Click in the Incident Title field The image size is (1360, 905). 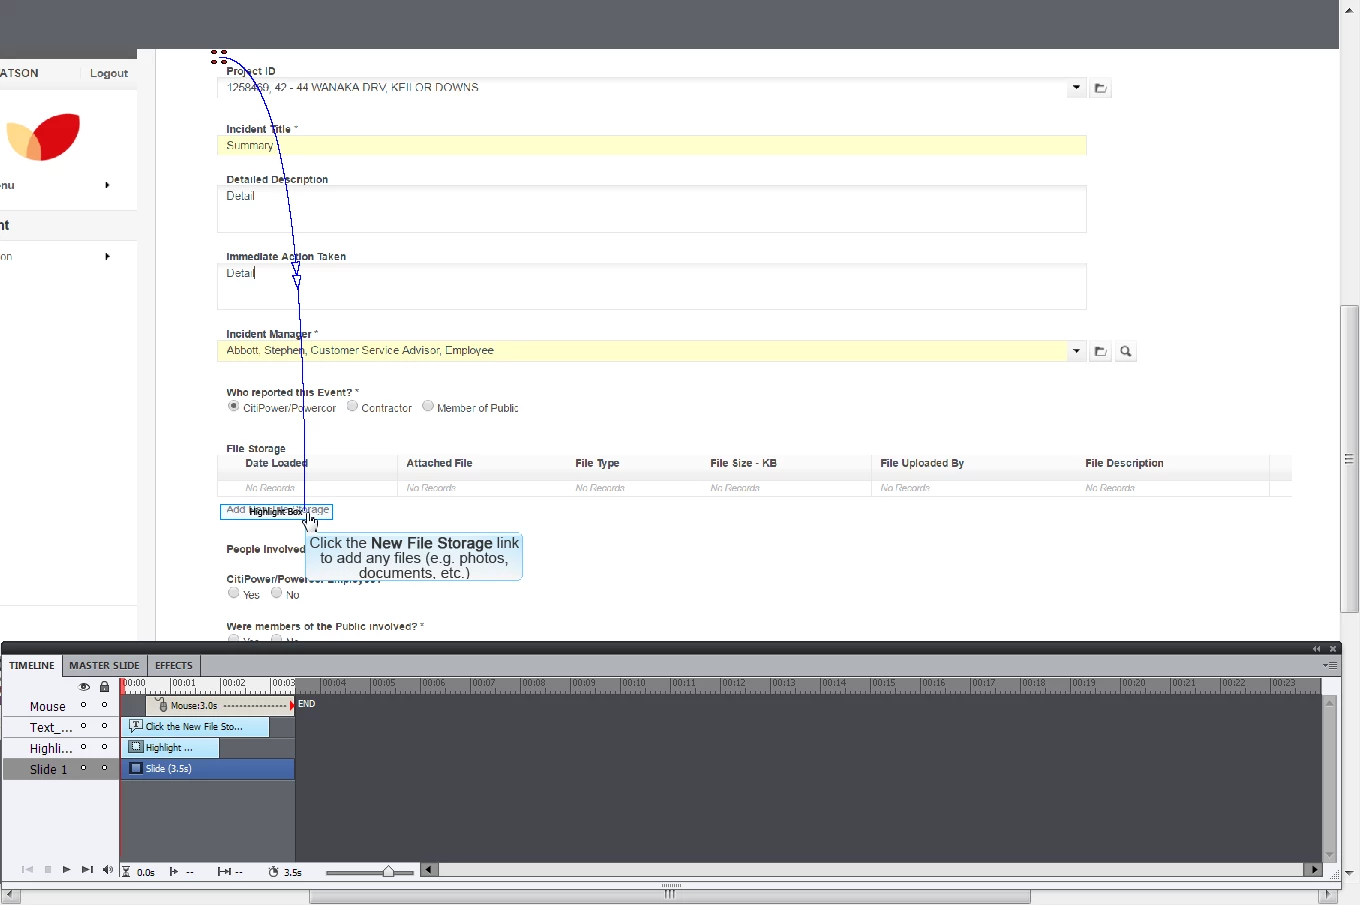click(x=652, y=146)
